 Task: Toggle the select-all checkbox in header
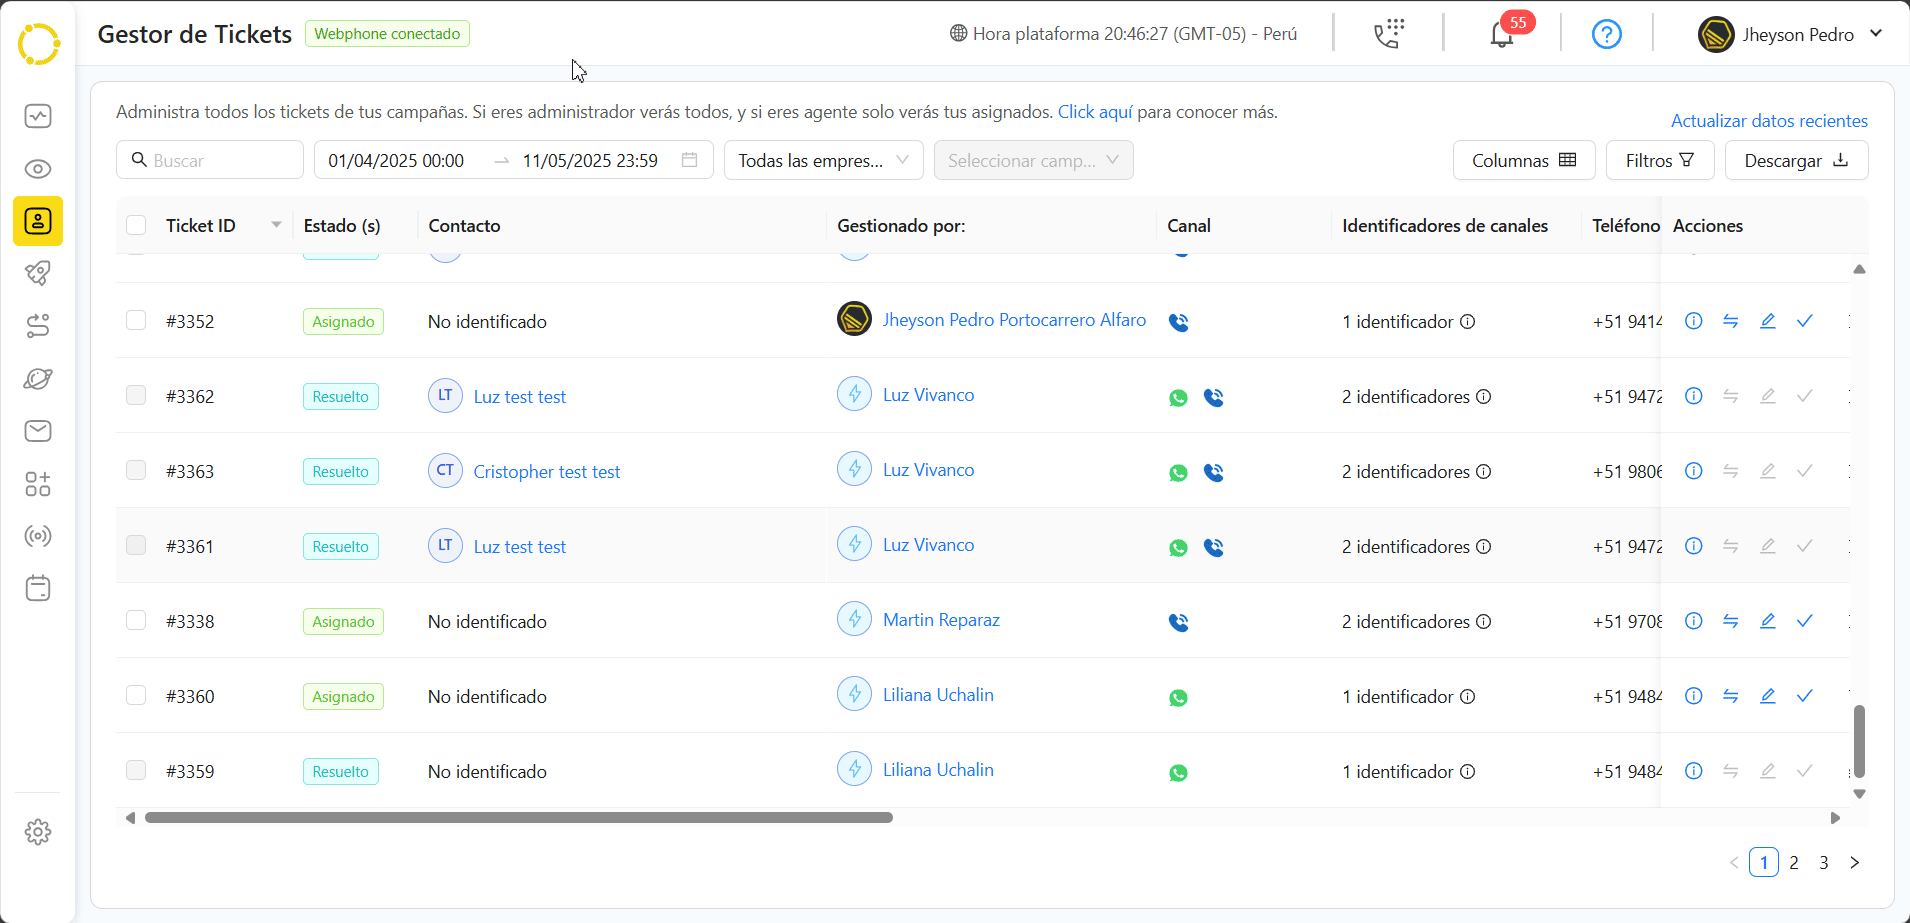coord(136,226)
